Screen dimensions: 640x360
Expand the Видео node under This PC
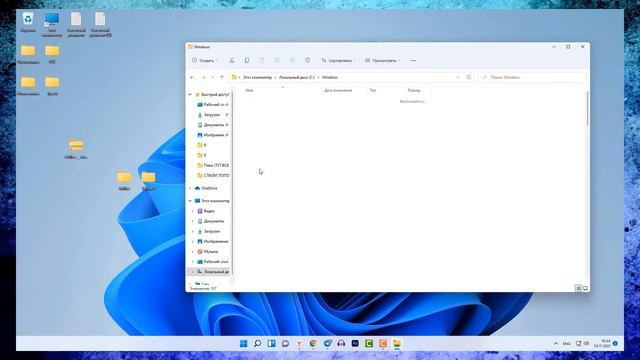pyautogui.click(x=193, y=211)
